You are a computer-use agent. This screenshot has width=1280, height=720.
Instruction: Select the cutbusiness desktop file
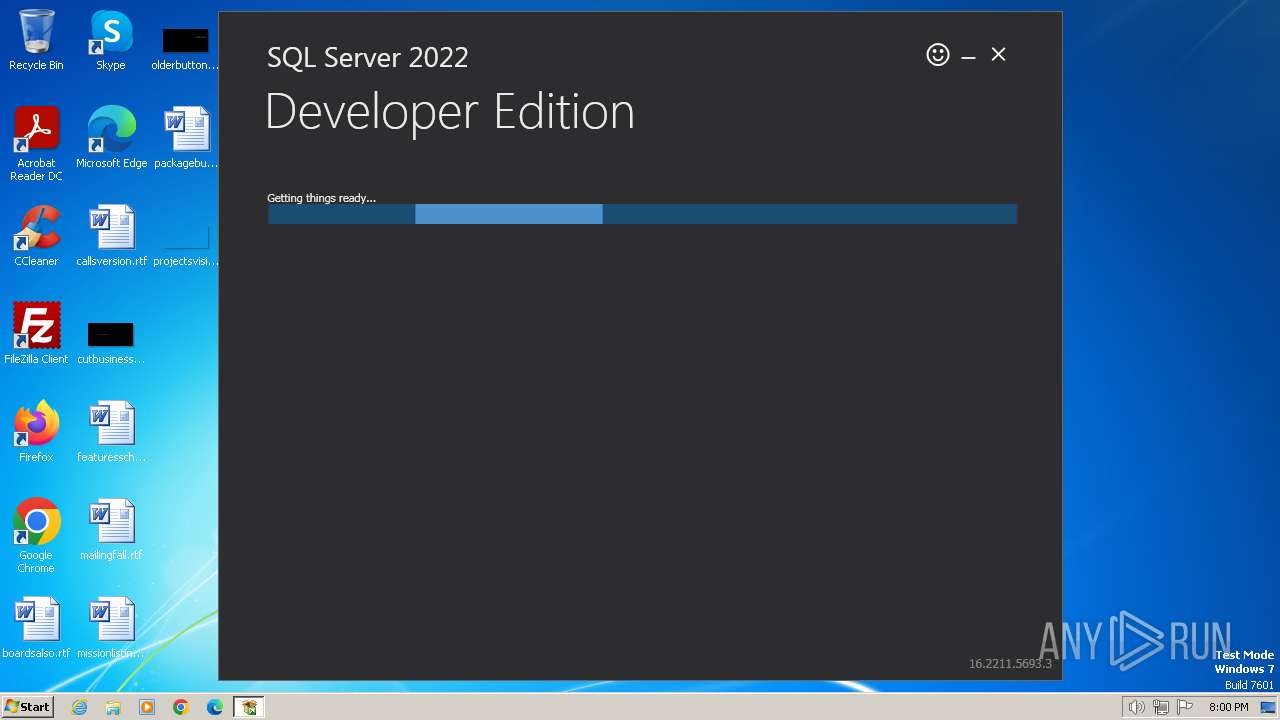click(x=111, y=343)
